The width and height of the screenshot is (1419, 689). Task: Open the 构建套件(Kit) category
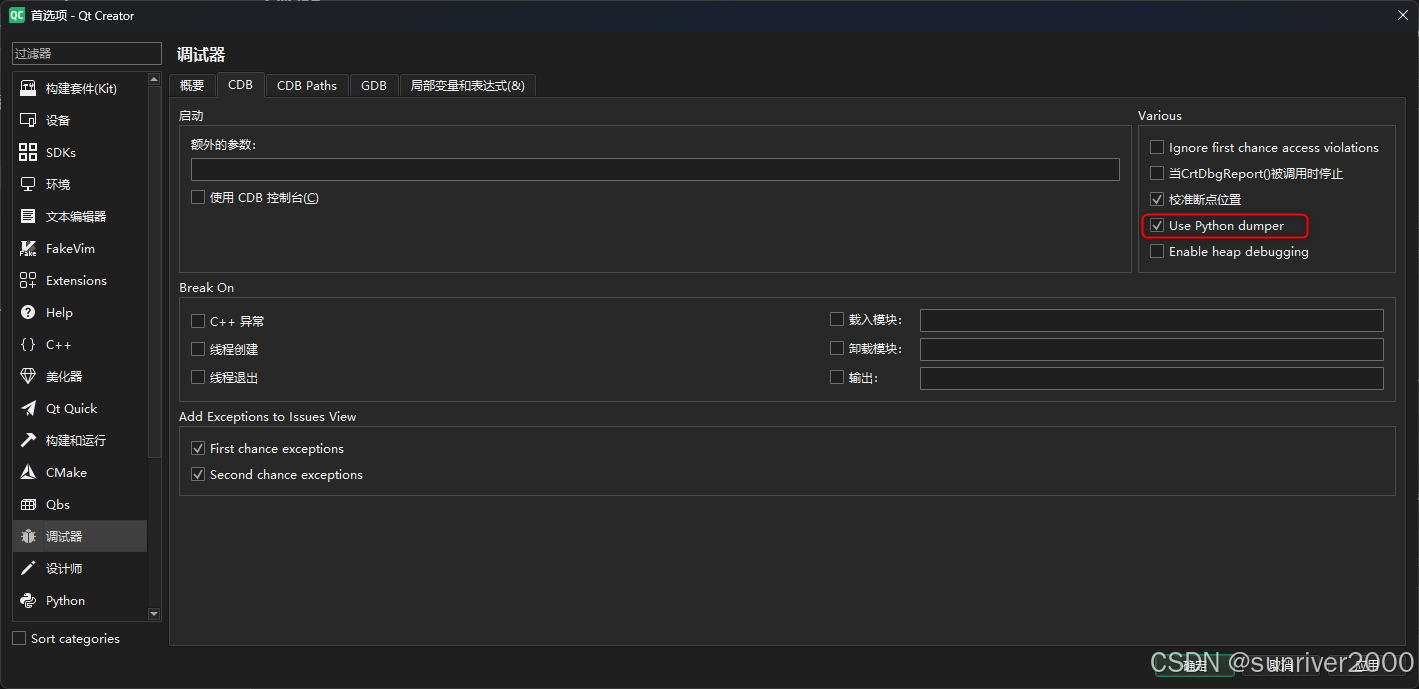pyautogui.click(x=80, y=88)
